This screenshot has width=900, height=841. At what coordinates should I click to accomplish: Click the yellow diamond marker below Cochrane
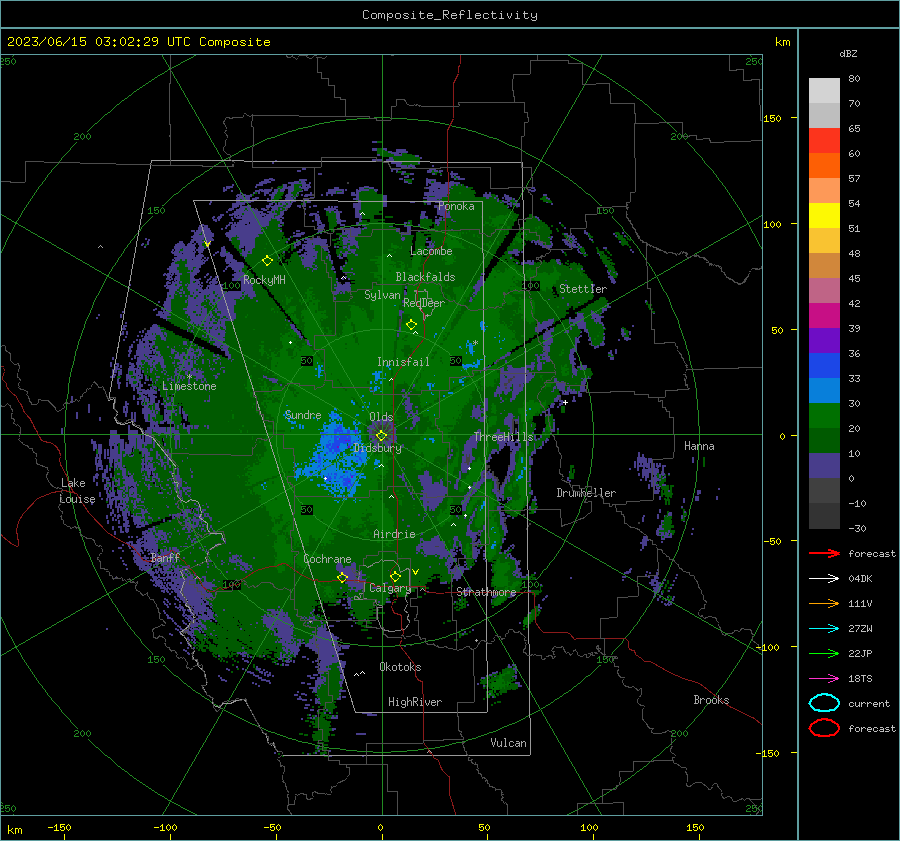pos(343,577)
